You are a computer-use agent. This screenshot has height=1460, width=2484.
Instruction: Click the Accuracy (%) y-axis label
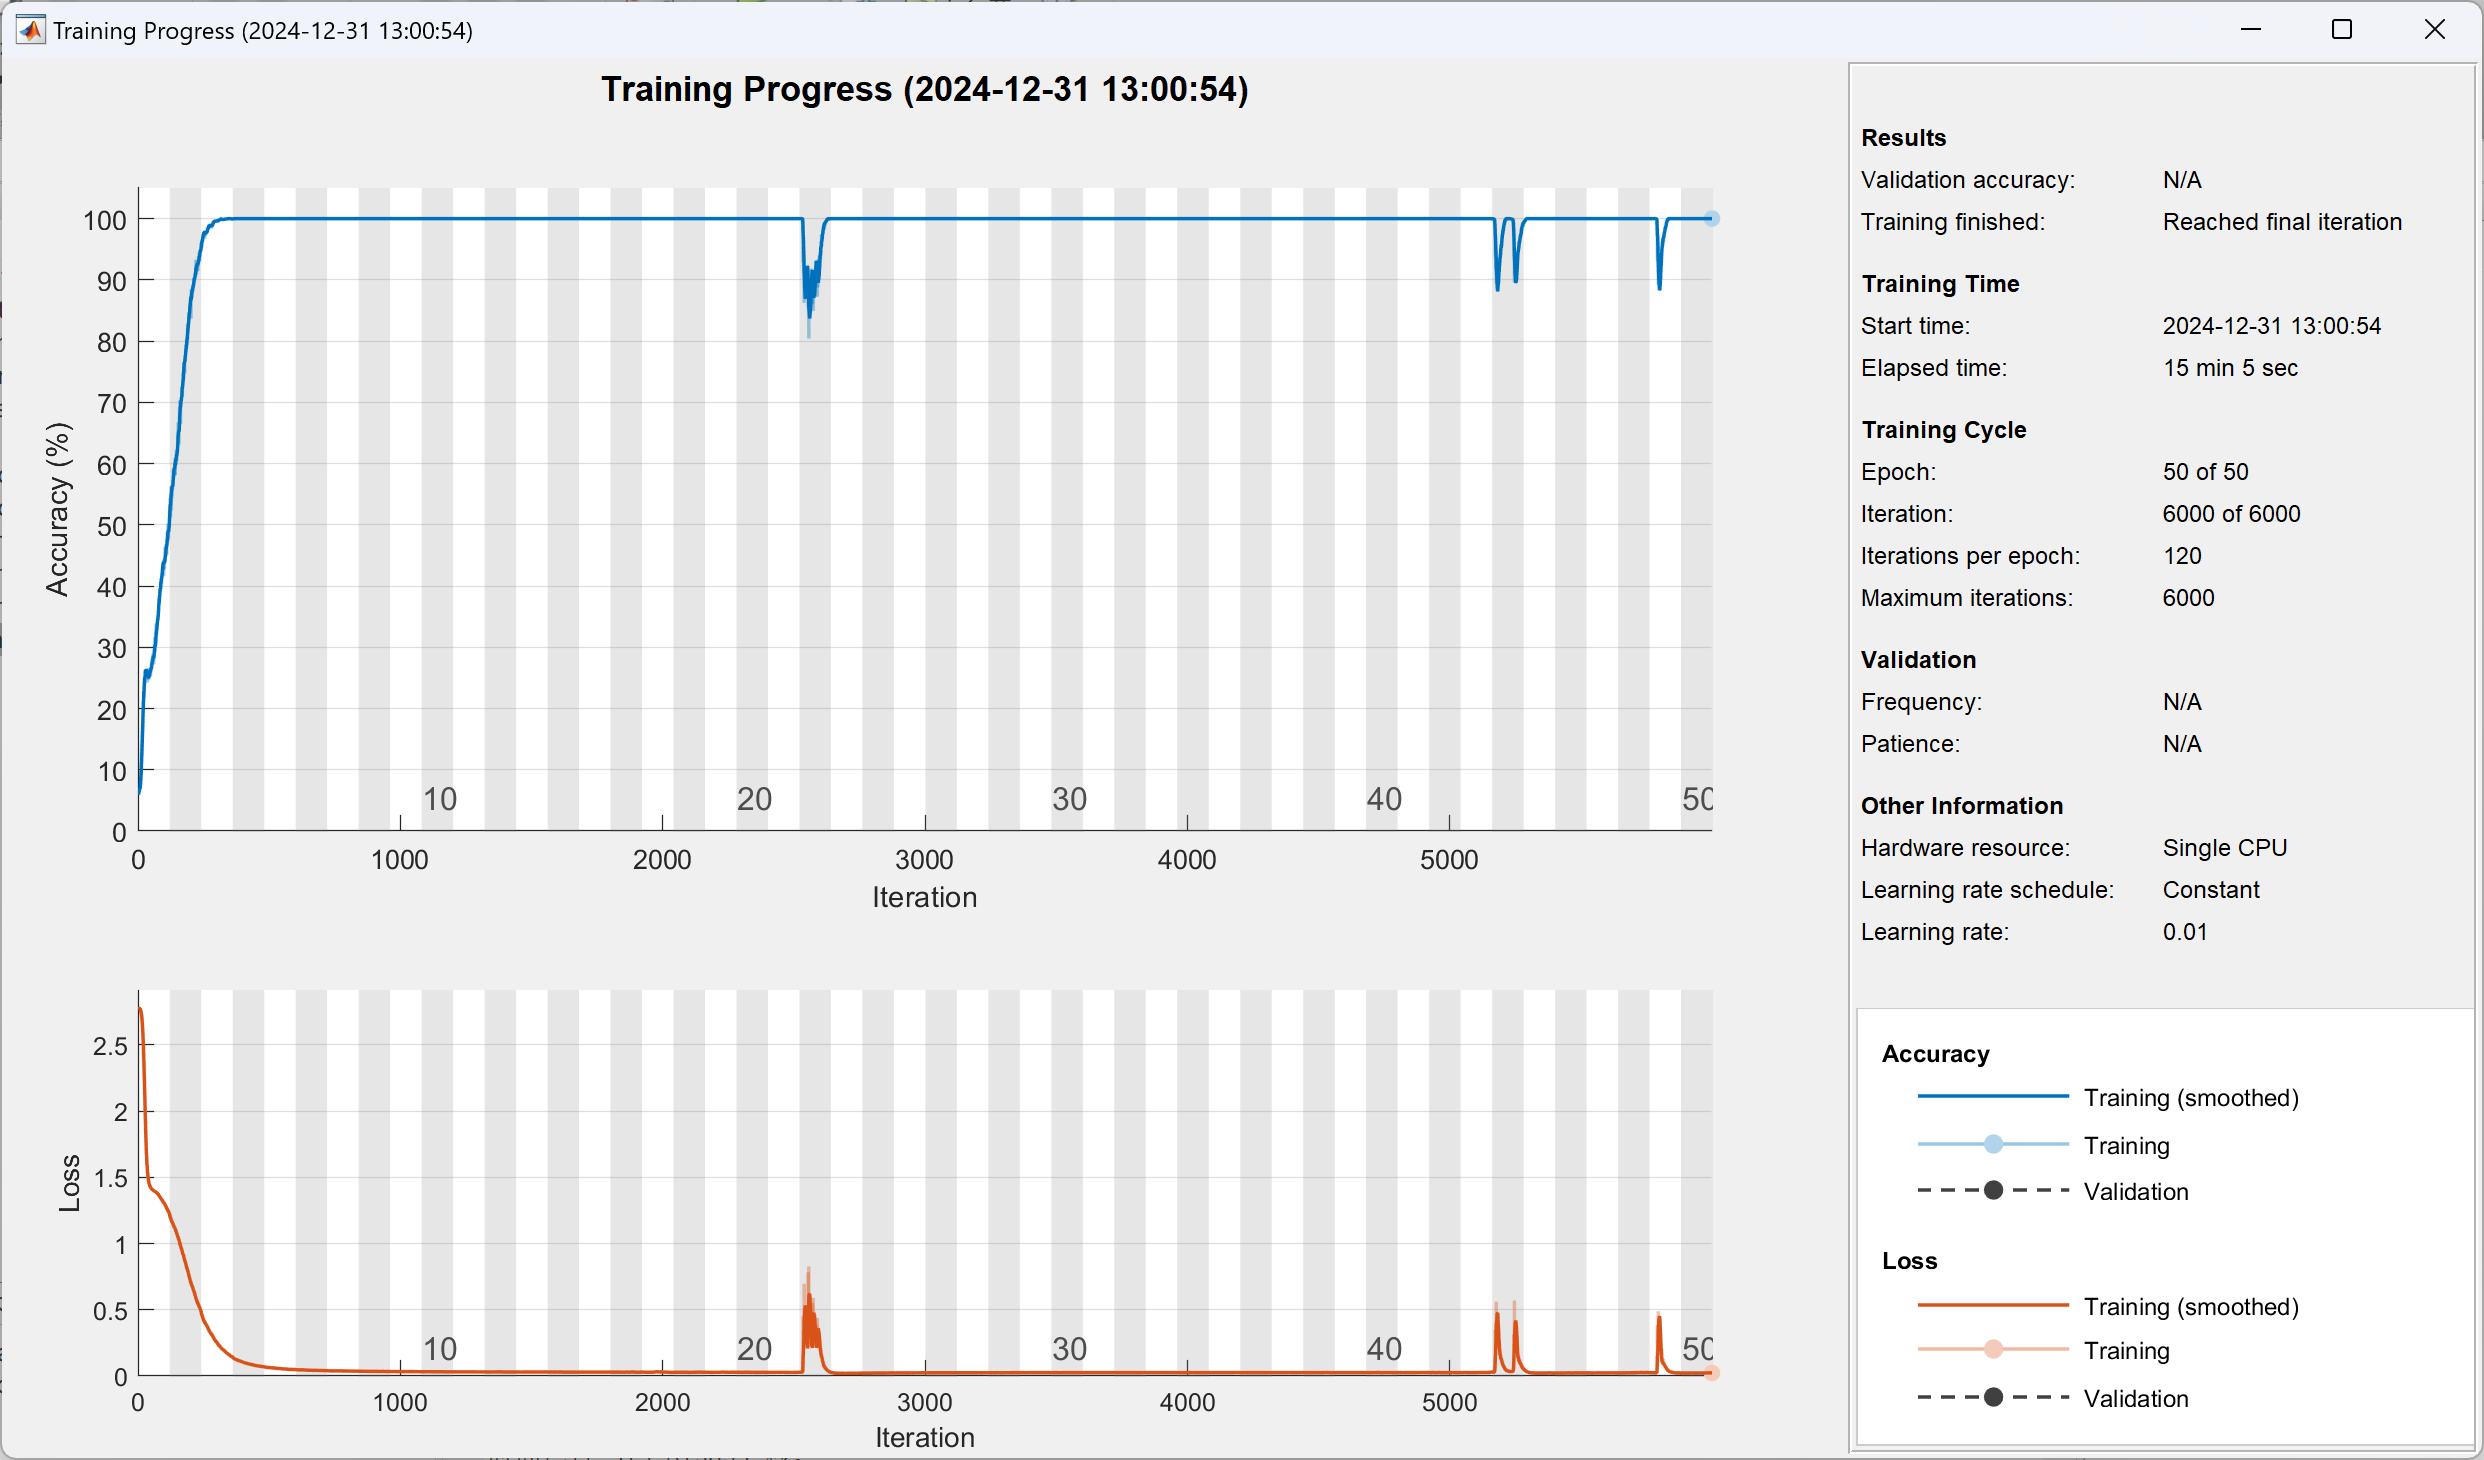click(x=58, y=509)
